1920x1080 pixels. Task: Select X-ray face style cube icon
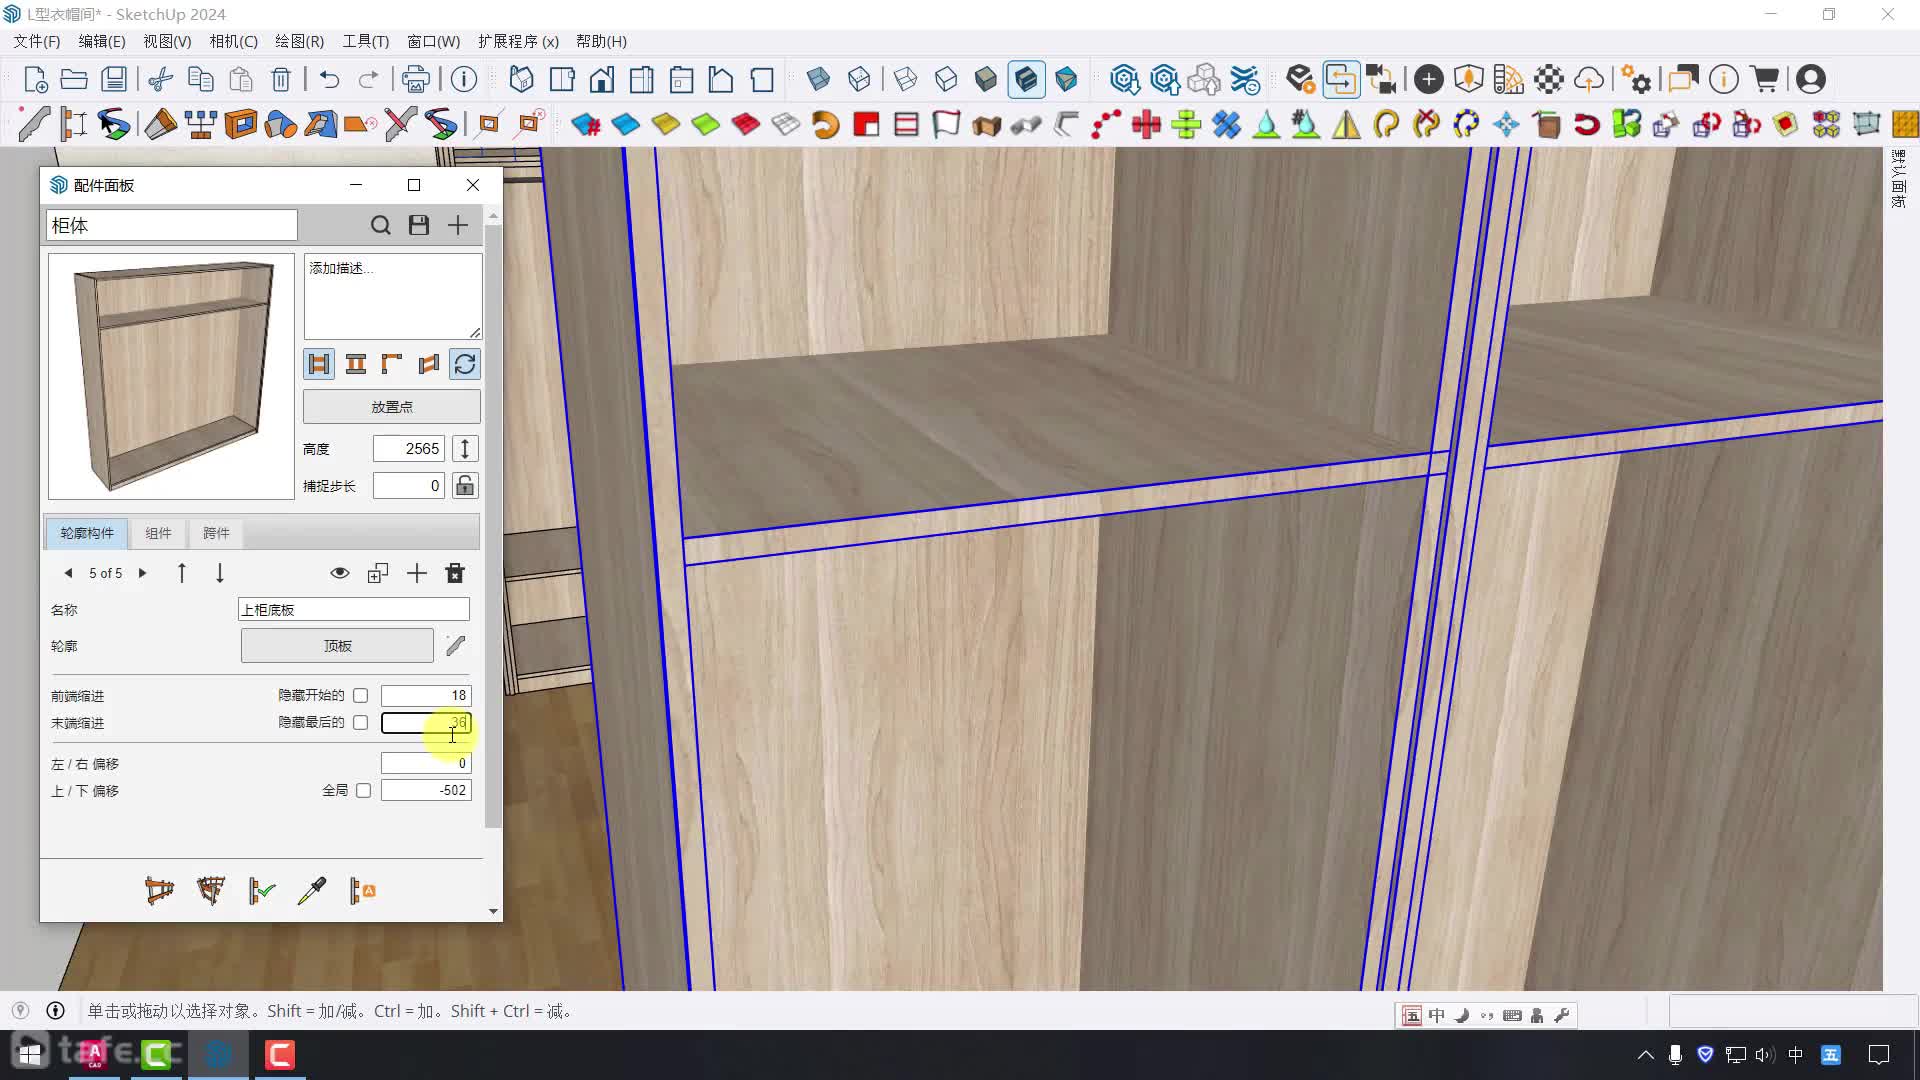[x=818, y=79]
